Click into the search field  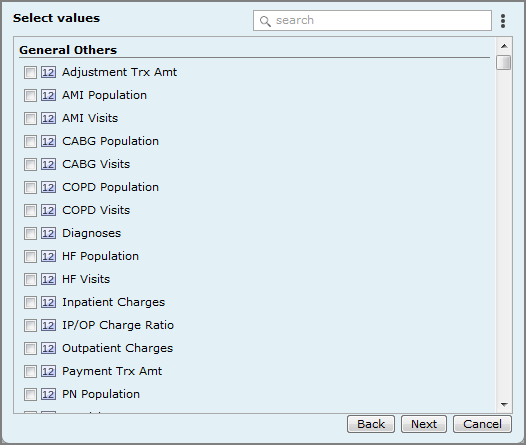[372, 20]
